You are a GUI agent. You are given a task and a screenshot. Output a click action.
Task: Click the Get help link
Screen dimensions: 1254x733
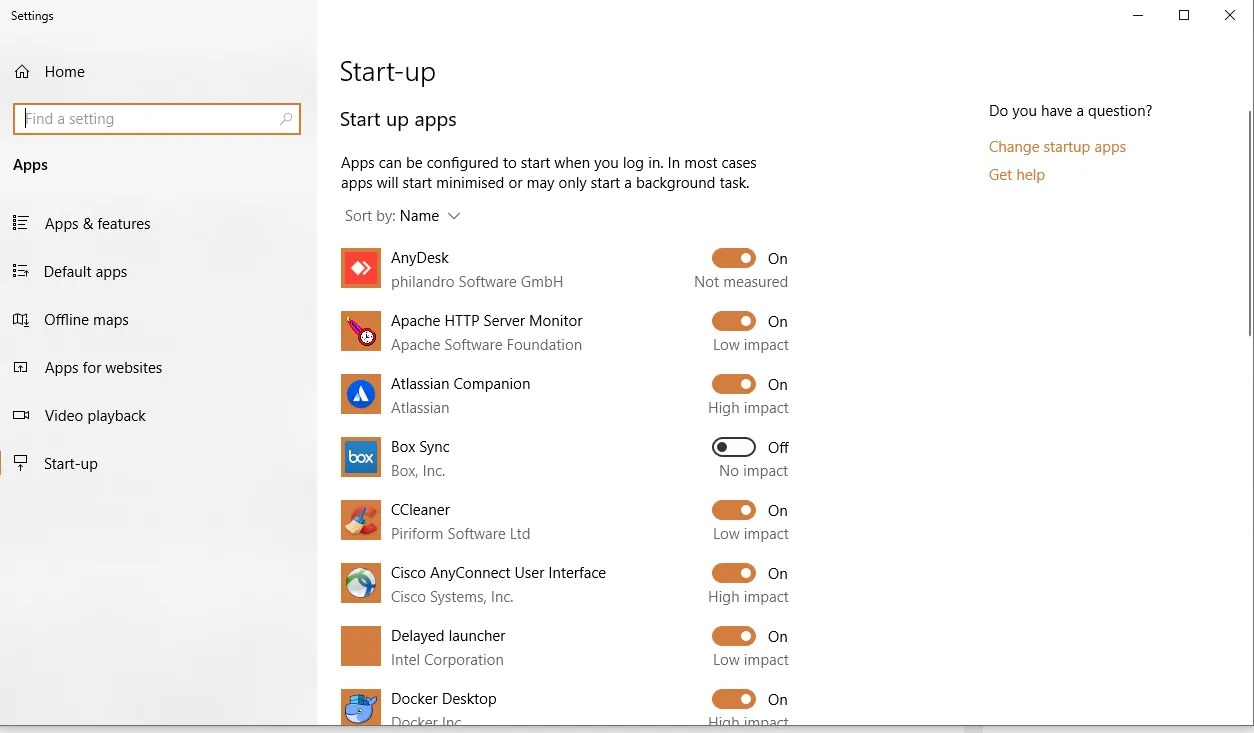(1017, 175)
